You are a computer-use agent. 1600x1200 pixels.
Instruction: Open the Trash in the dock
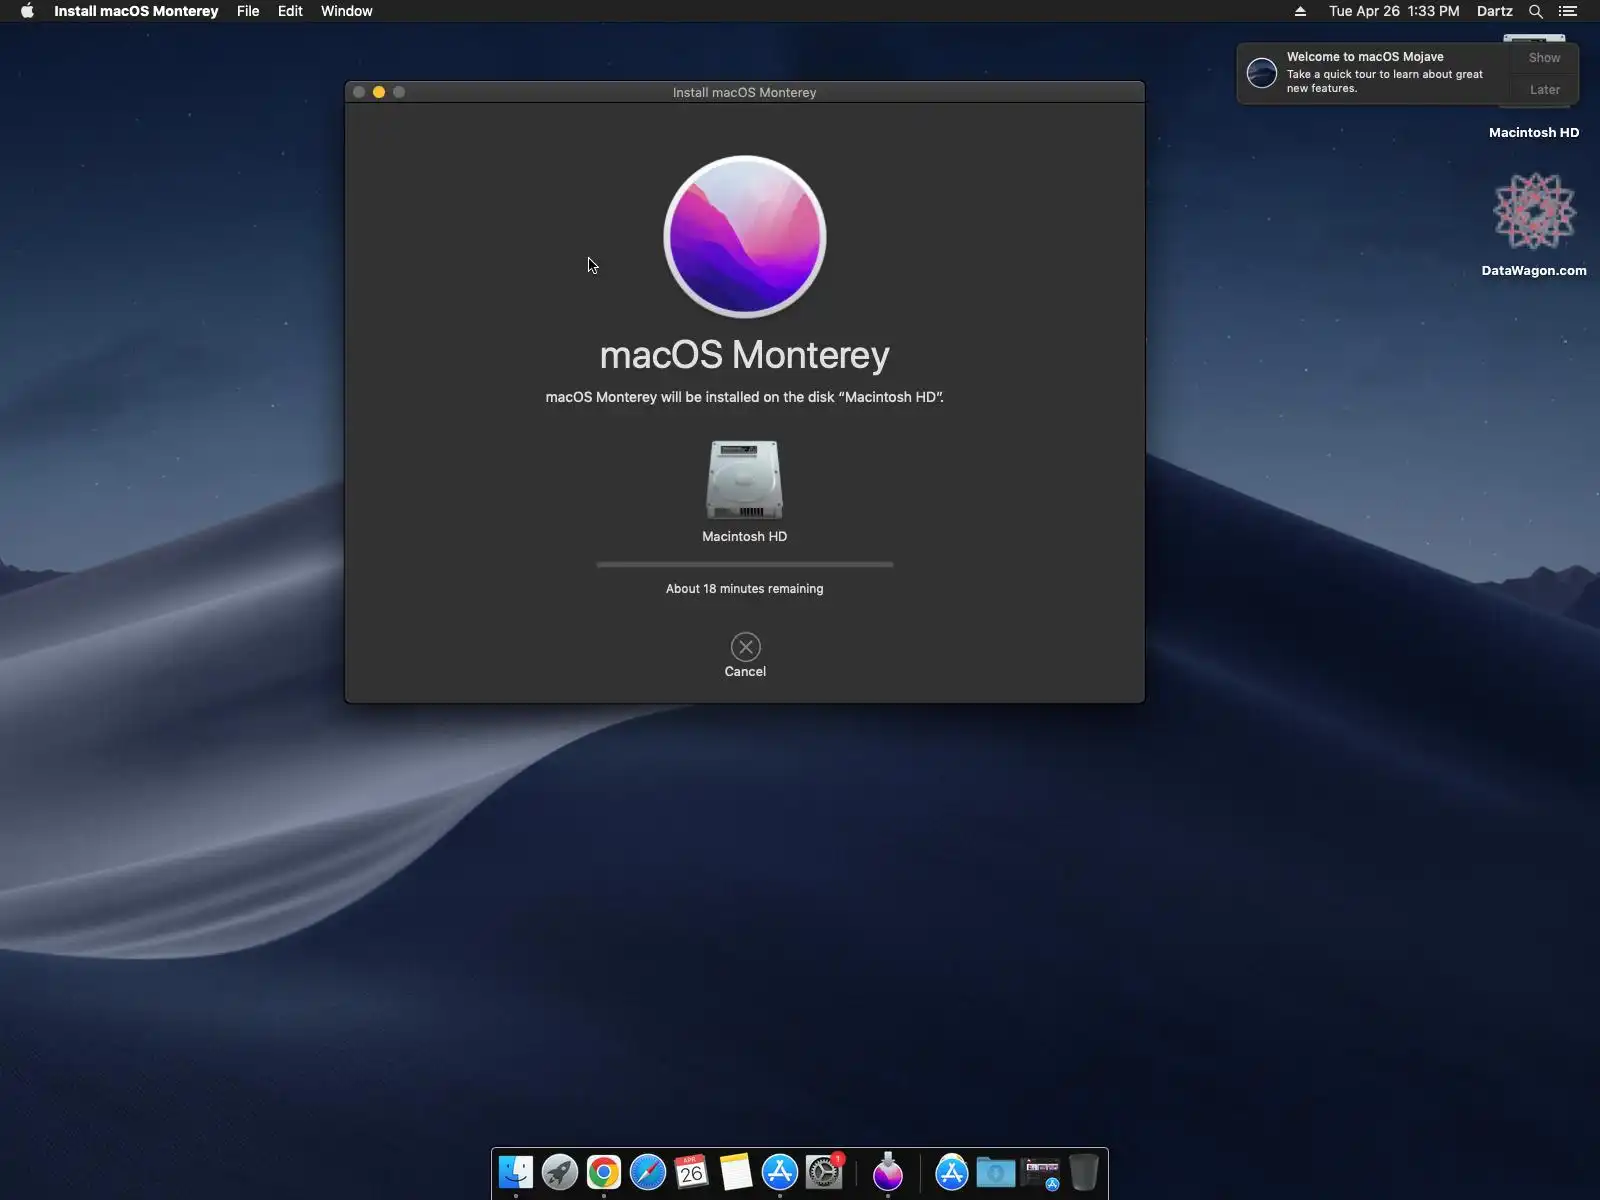(x=1084, y=1172)
